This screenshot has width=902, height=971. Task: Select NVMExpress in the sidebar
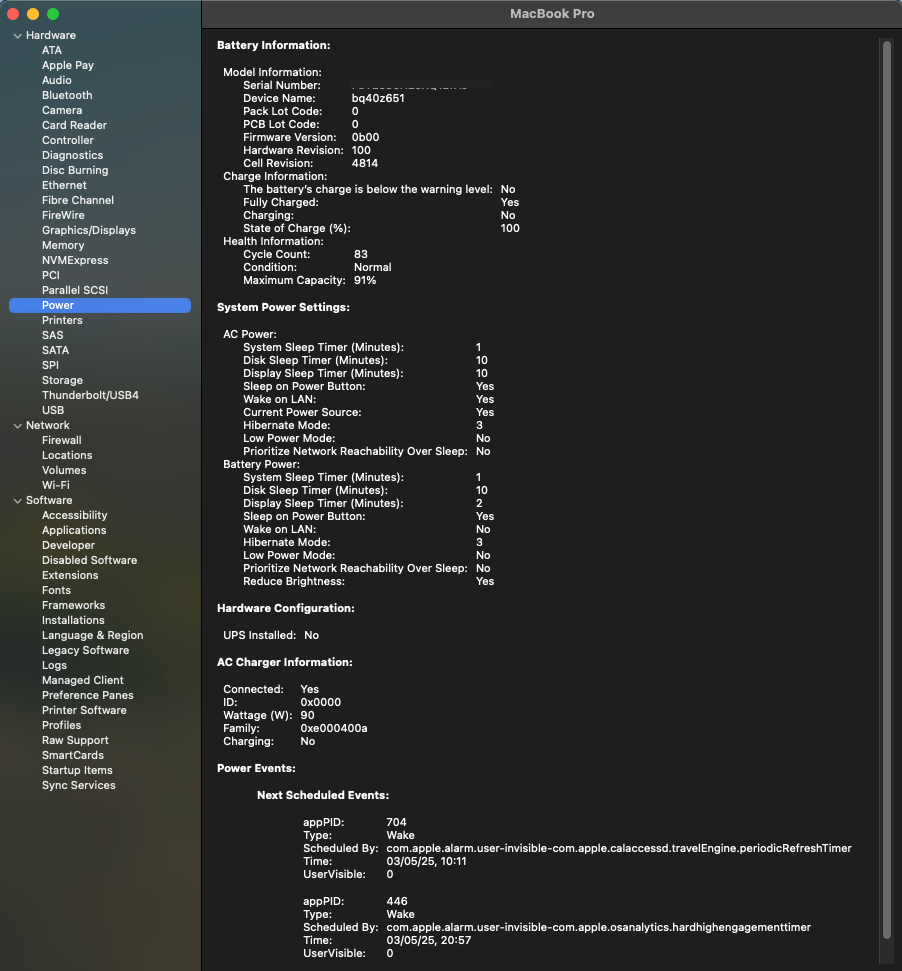click(75, 260)
